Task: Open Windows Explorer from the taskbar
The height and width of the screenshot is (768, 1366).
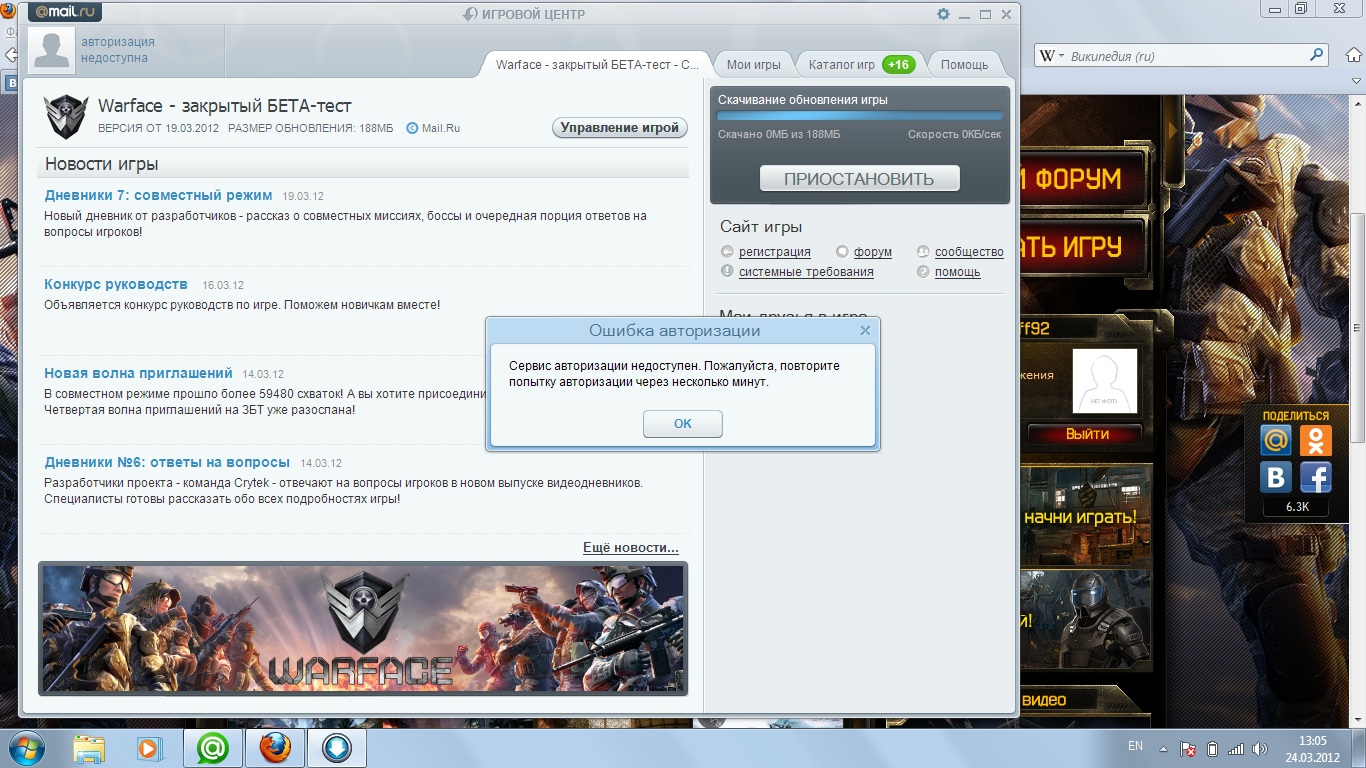Action: click(89, 748)
